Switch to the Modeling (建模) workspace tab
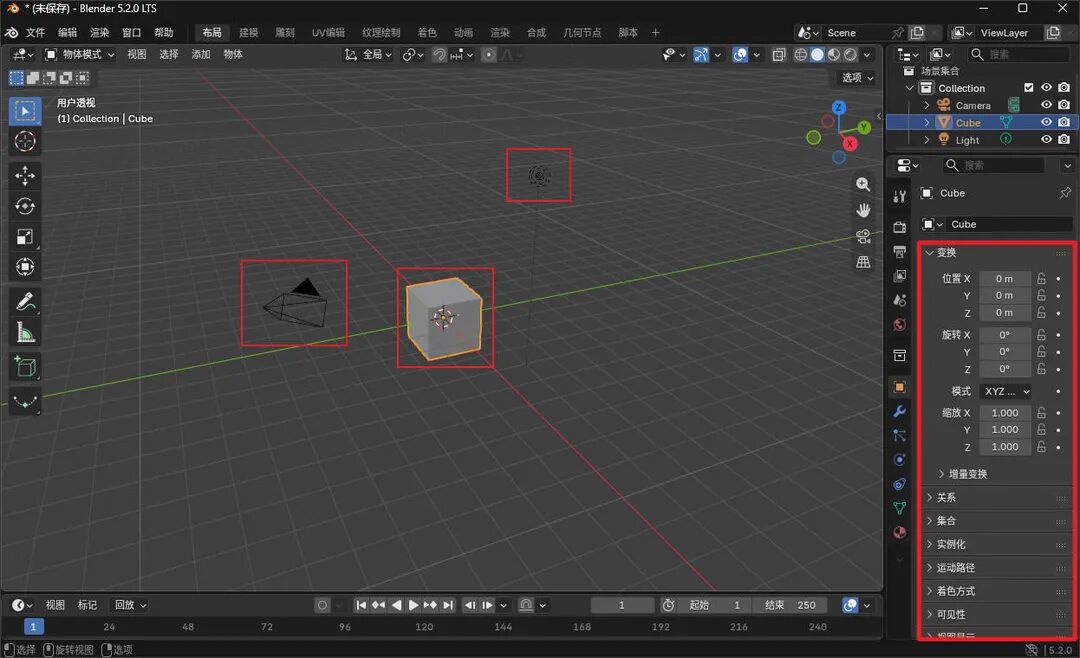The image size is (1080, 658). (x=249, y=32)
